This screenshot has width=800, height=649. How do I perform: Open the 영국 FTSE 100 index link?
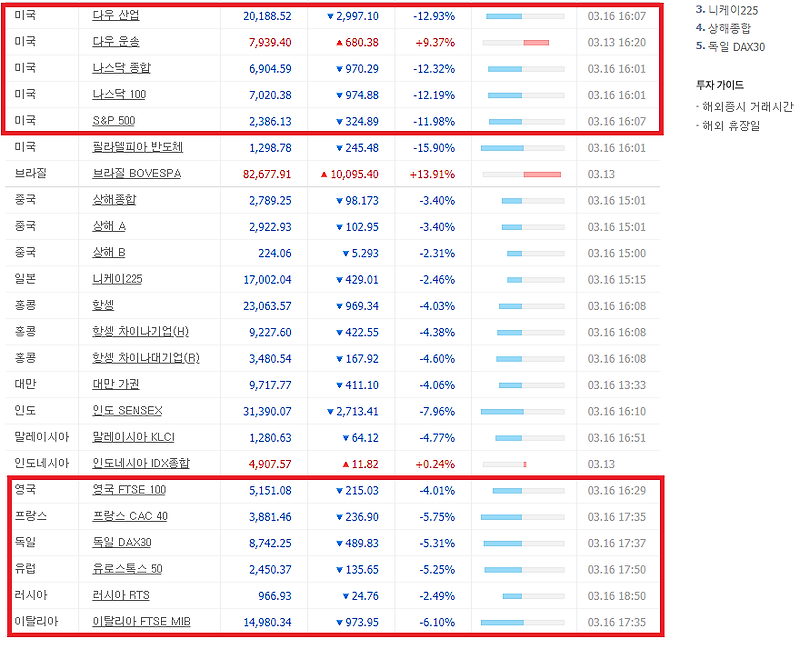point(129,490)
